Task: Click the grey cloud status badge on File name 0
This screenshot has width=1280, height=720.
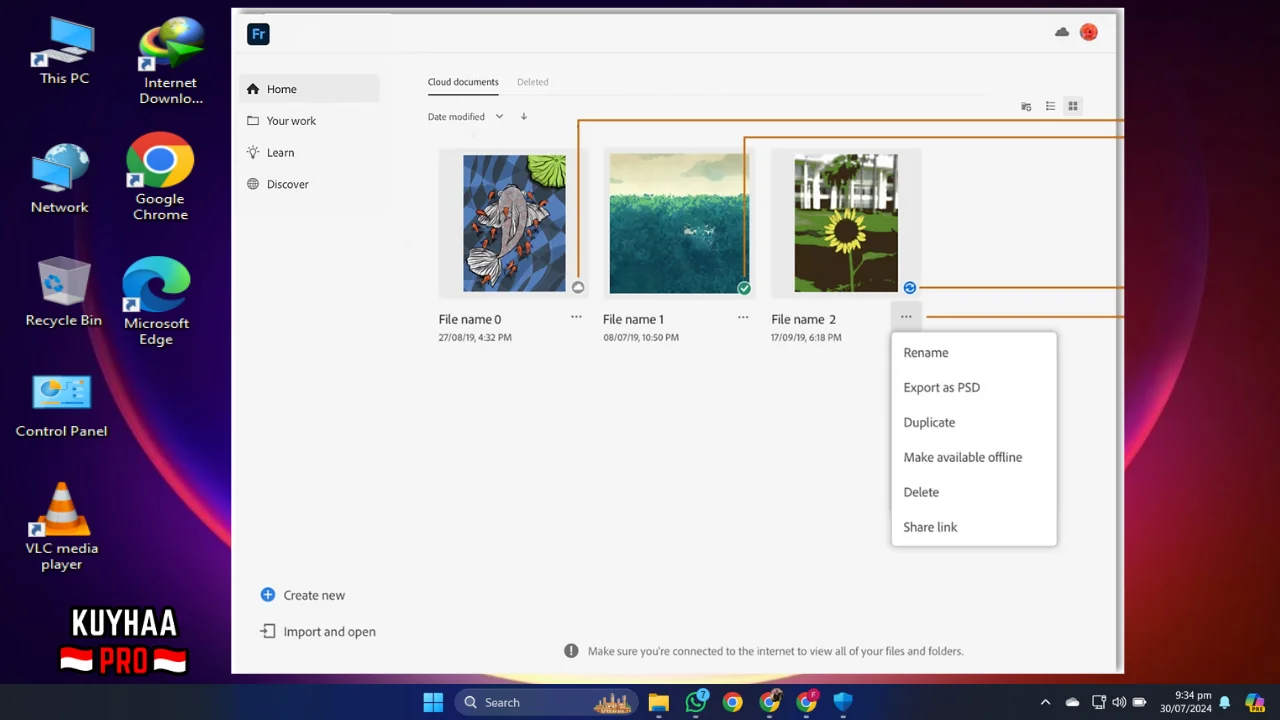Action: [x=578, y=288]
